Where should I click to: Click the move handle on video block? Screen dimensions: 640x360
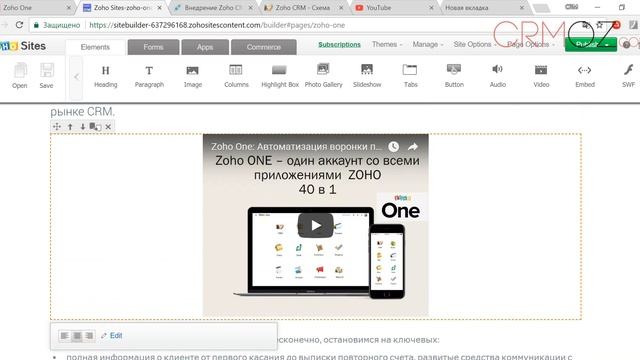[x=57, y=127]
